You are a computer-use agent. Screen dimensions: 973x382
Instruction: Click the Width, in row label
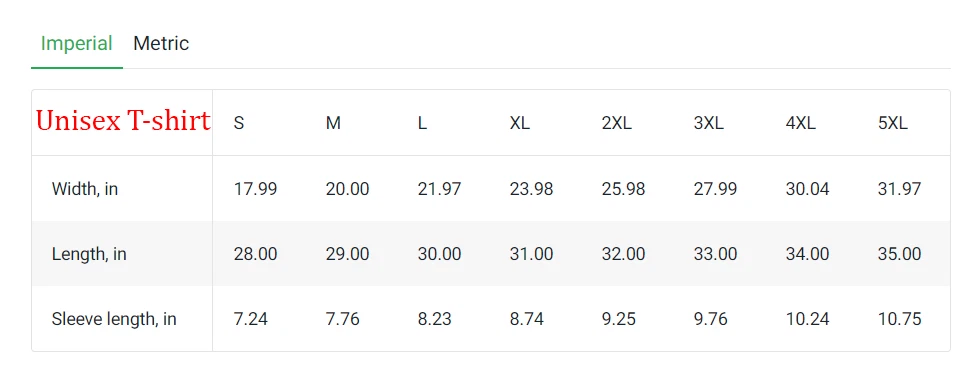point(85,189)
